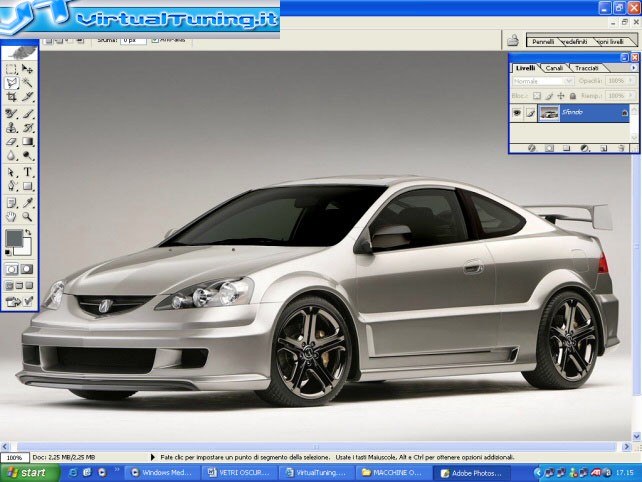Viewport: 642px width, 482px height.
Task: Open the Windows start menu
Action: tap(28, 473)
